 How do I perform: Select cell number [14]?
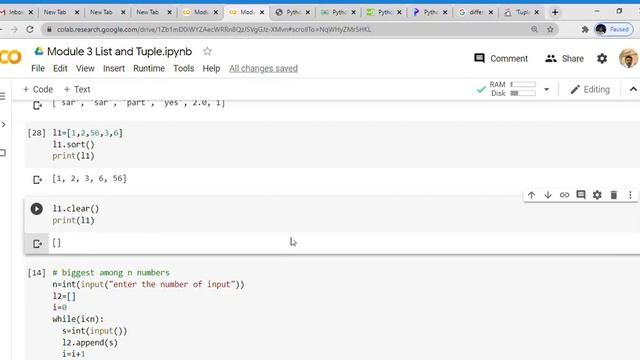(36, 273)
